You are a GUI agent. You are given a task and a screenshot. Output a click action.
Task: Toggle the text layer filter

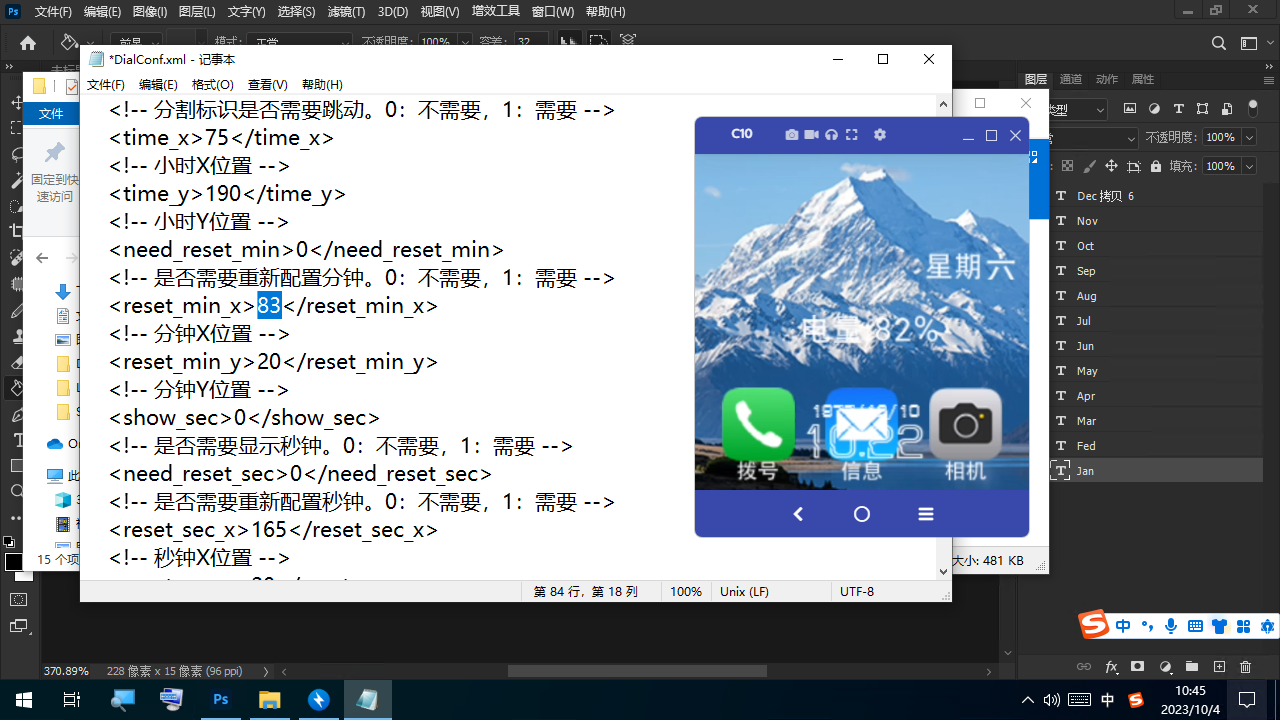pos(1179,109)
